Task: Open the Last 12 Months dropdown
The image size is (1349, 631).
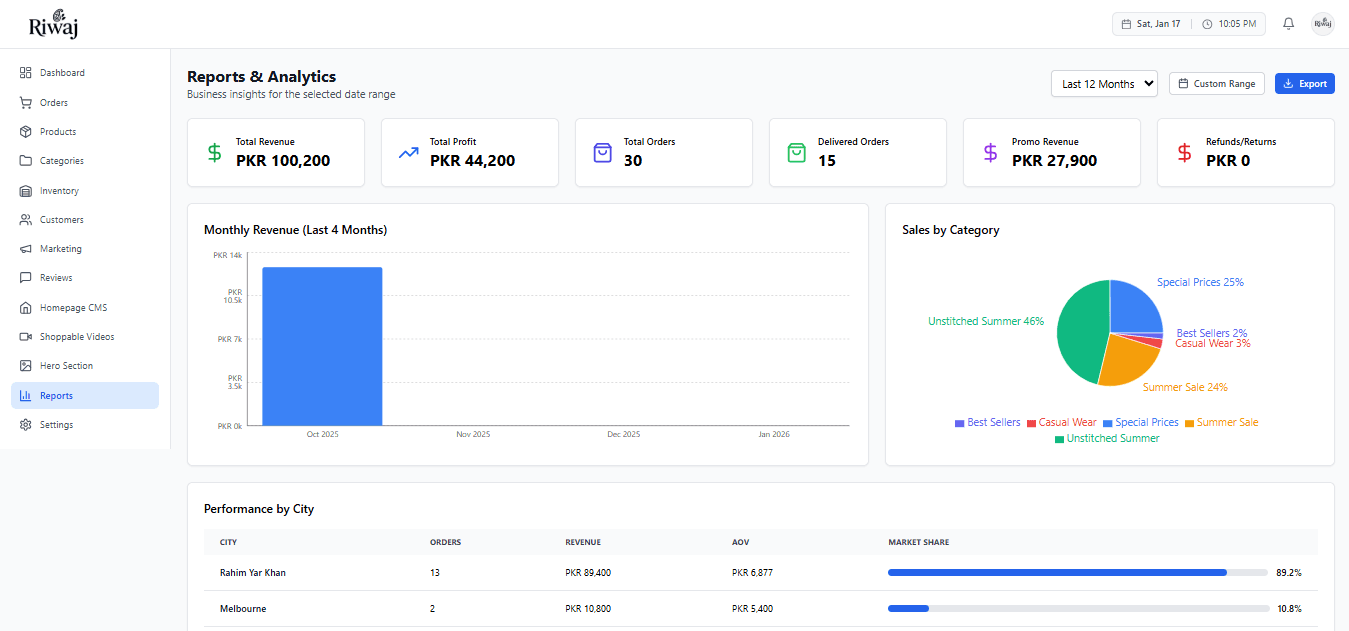Action: (1104, 84)
